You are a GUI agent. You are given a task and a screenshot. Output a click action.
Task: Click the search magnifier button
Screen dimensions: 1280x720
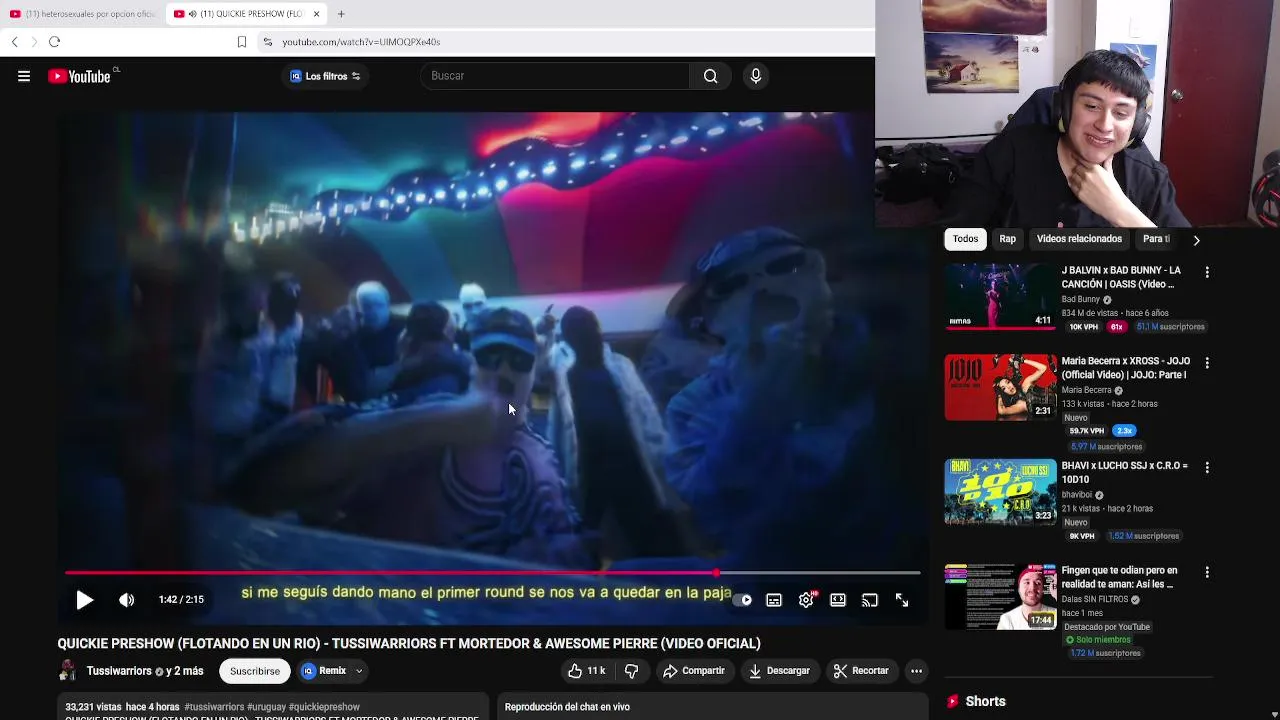710,76
